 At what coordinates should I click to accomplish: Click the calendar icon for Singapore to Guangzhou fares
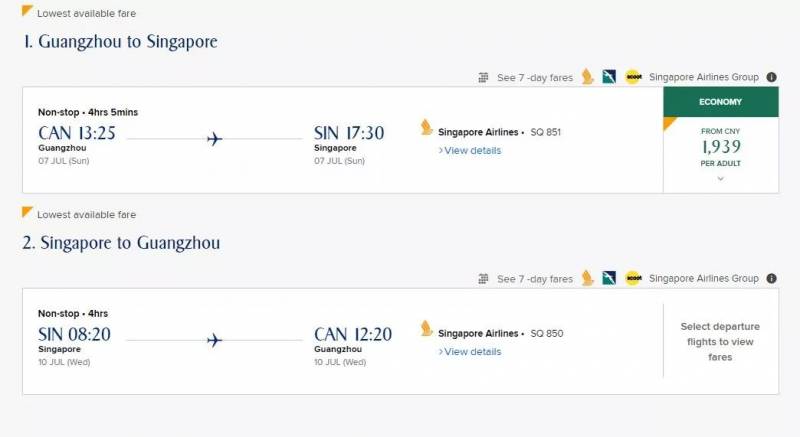(484, 279)
